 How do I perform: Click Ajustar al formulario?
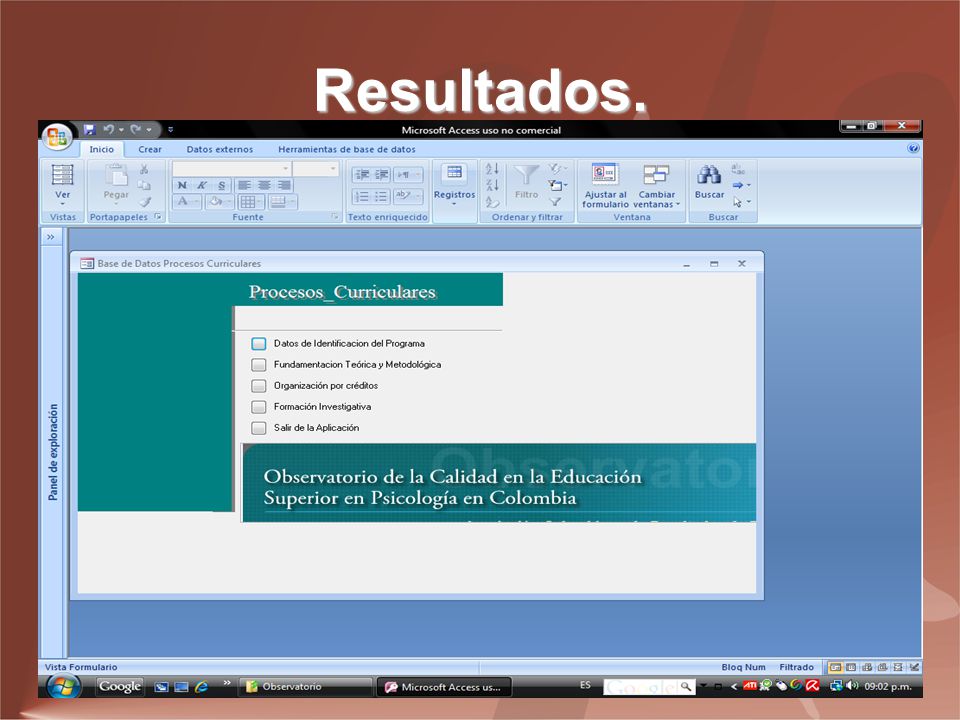point(605,186)
